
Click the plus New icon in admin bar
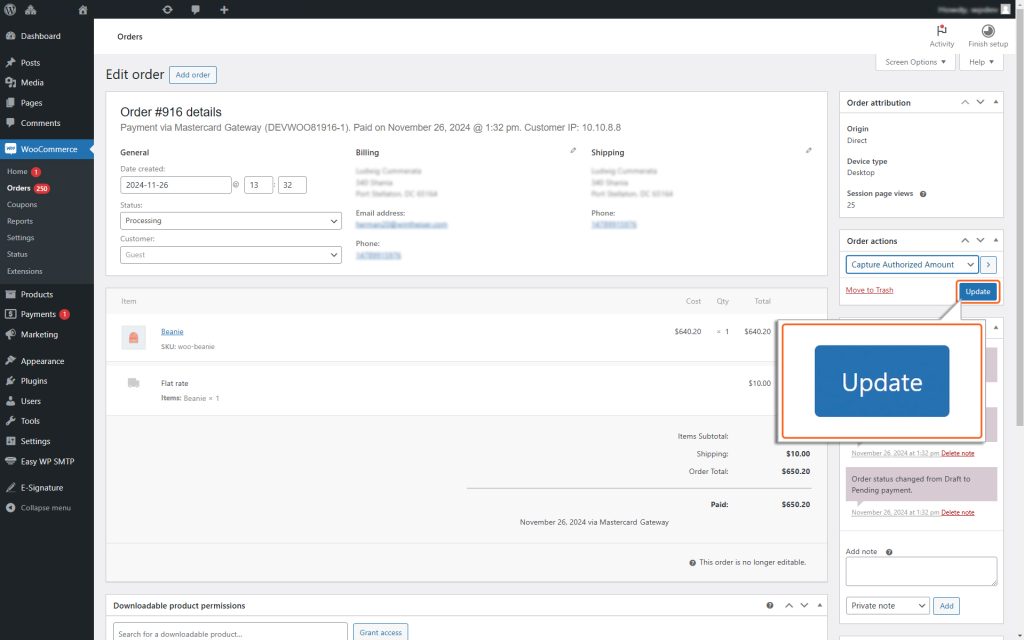[224, 10]
